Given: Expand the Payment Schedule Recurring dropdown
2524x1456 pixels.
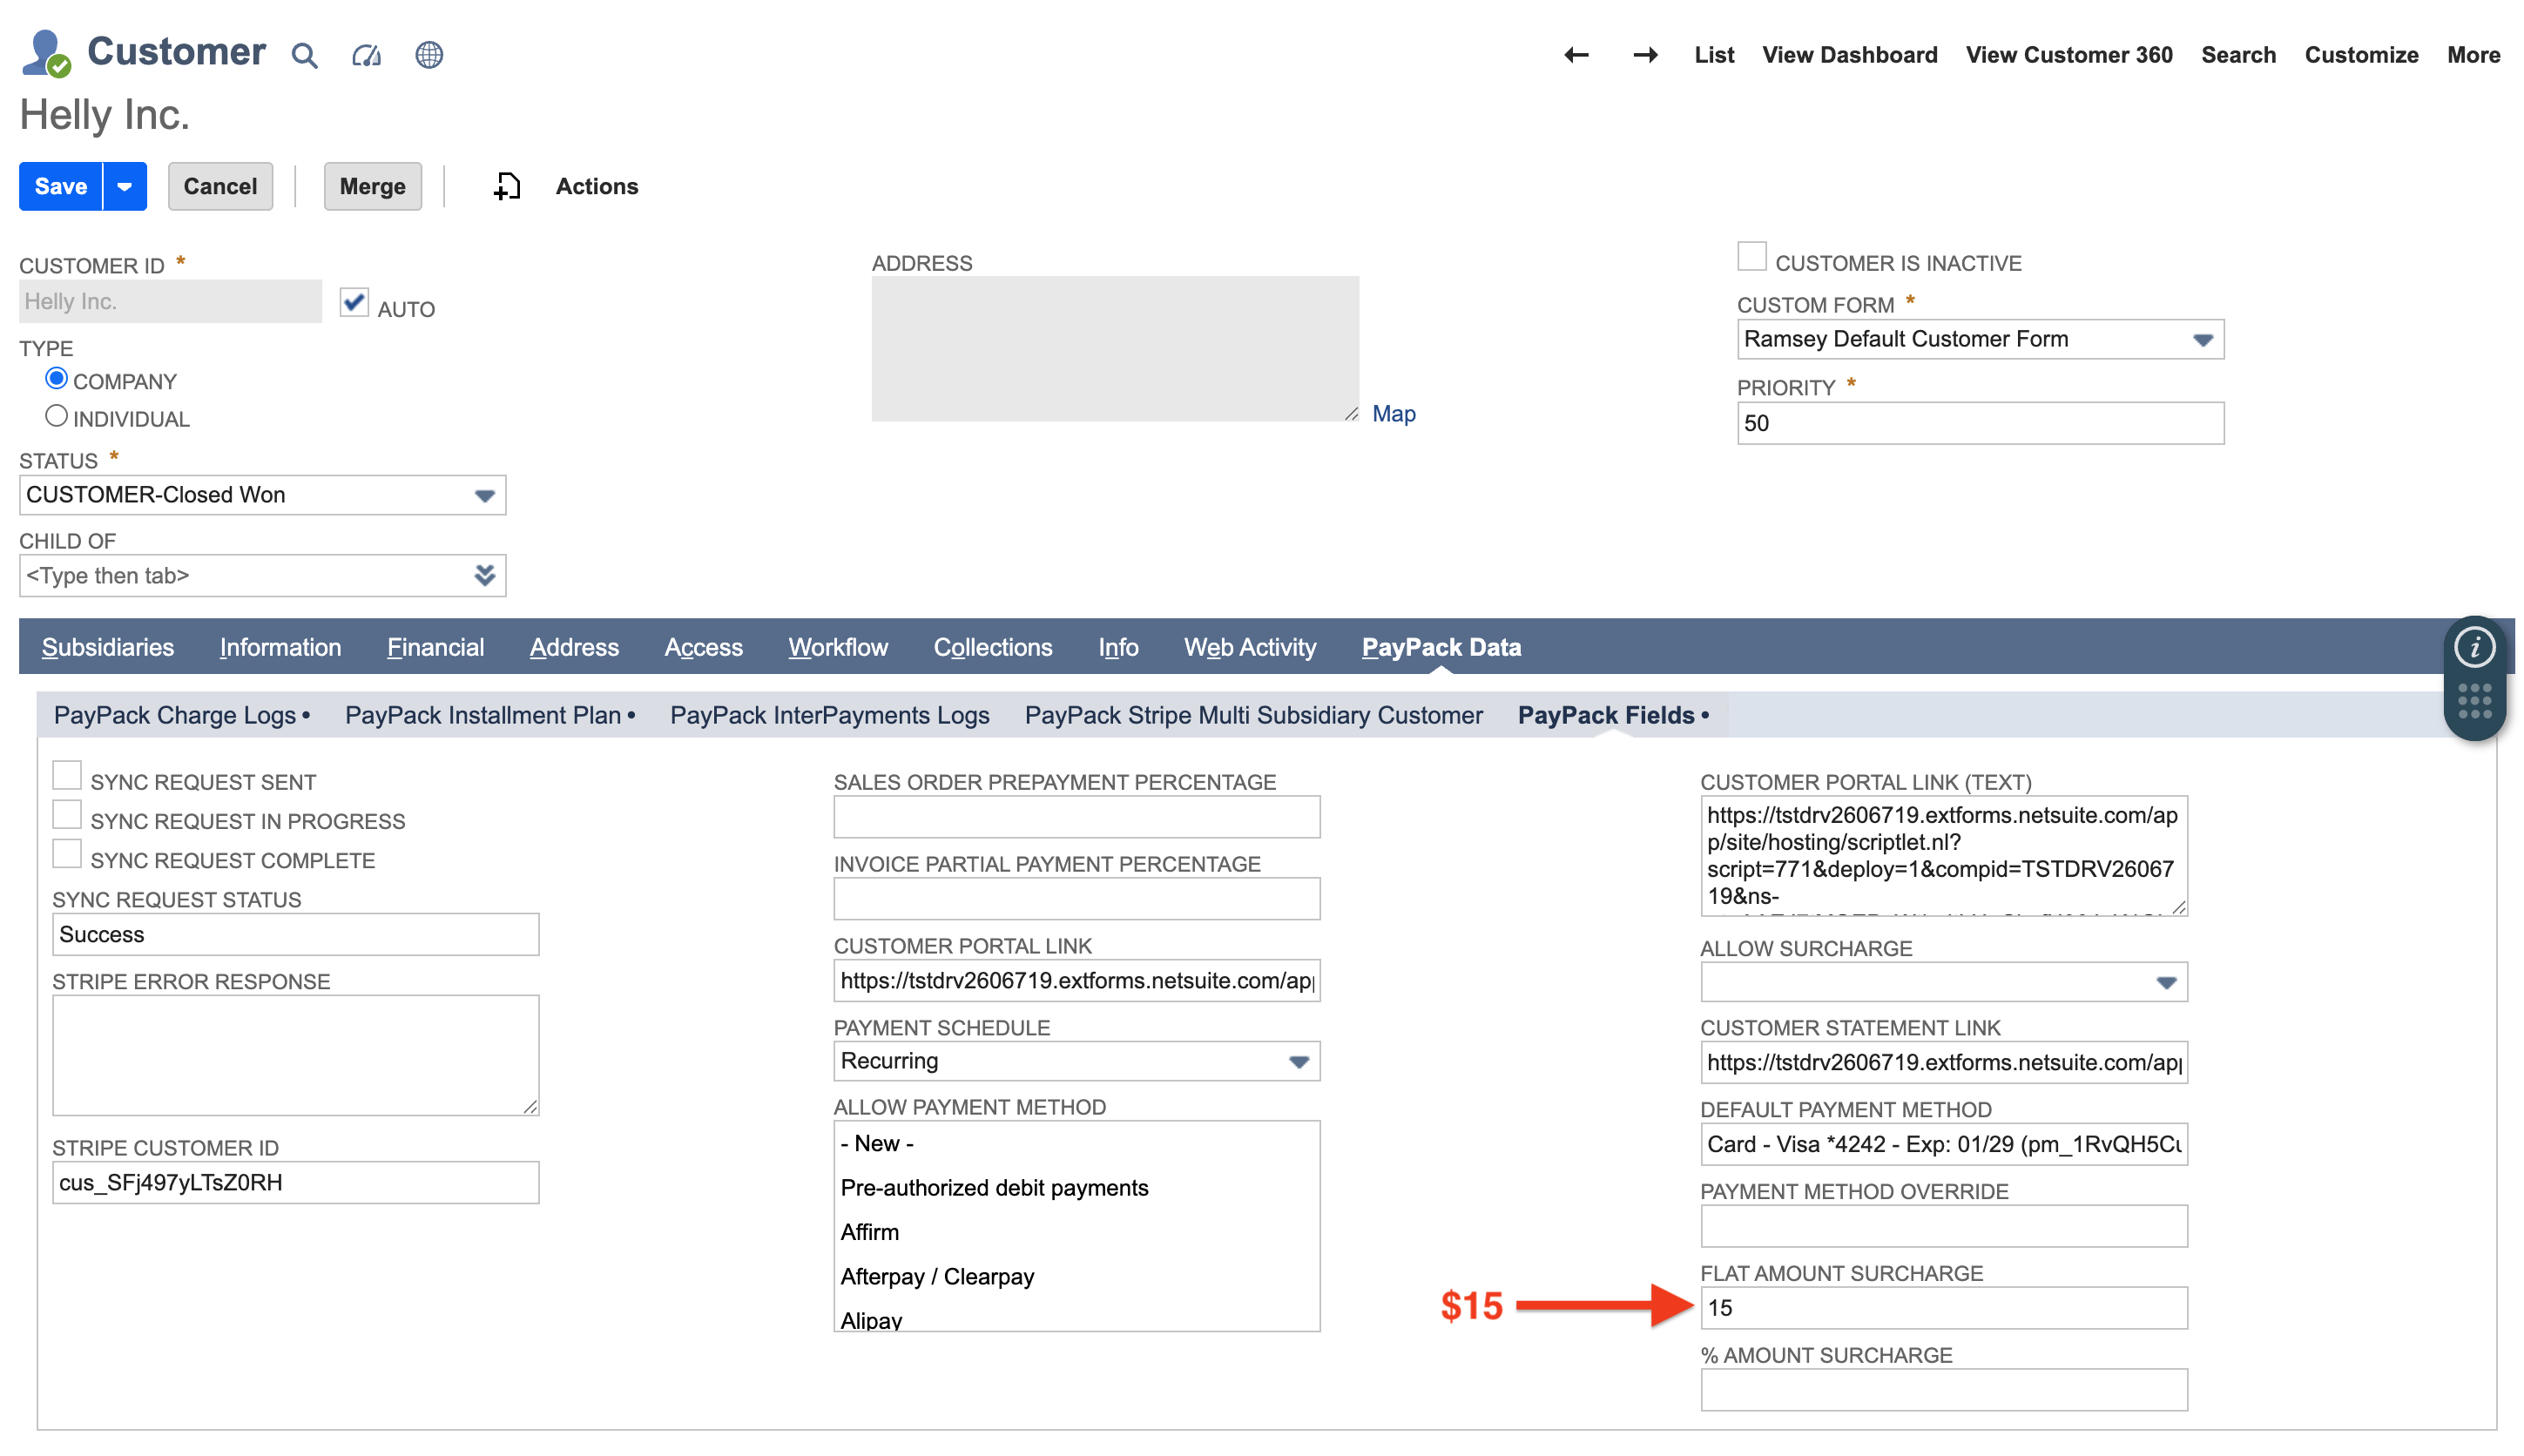Looking at the screenshot, I should coord(1076,1061).
